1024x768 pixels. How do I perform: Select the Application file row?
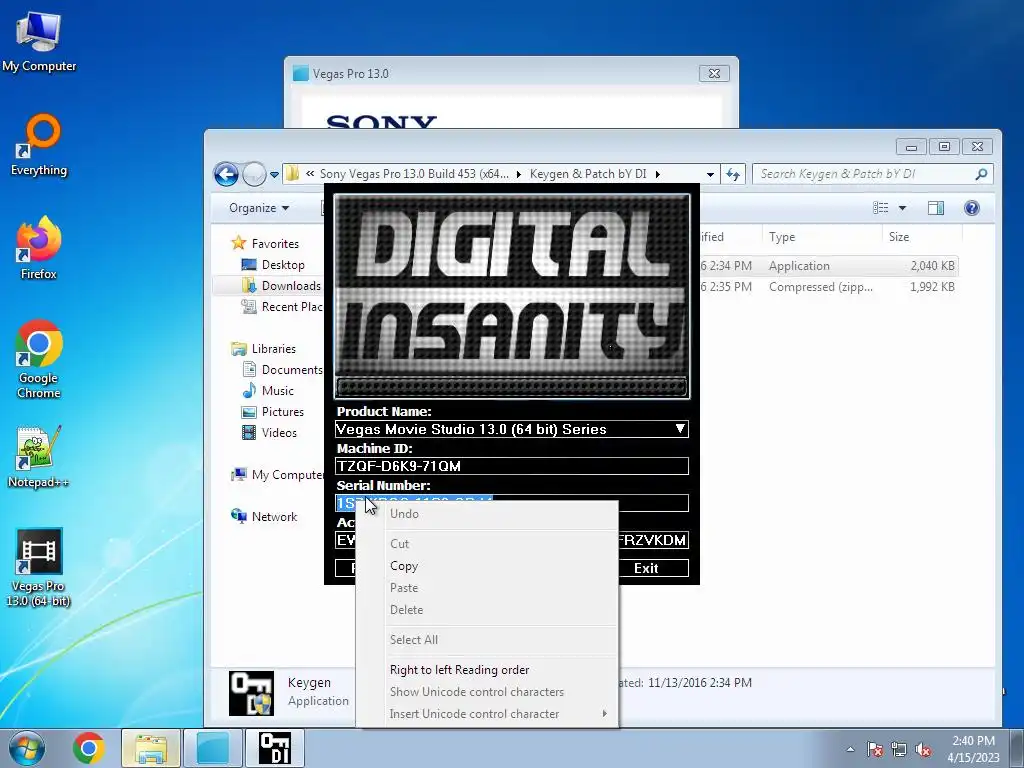tap(829, 266)
